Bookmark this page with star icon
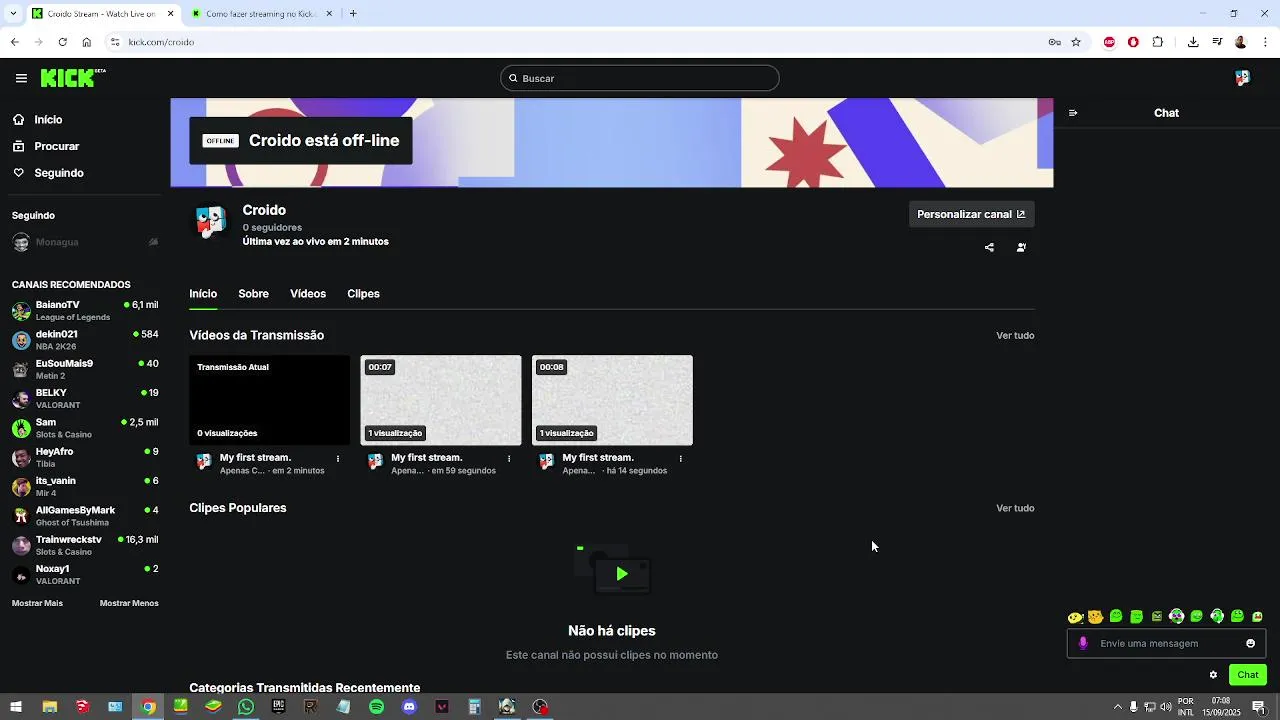 1076,42
